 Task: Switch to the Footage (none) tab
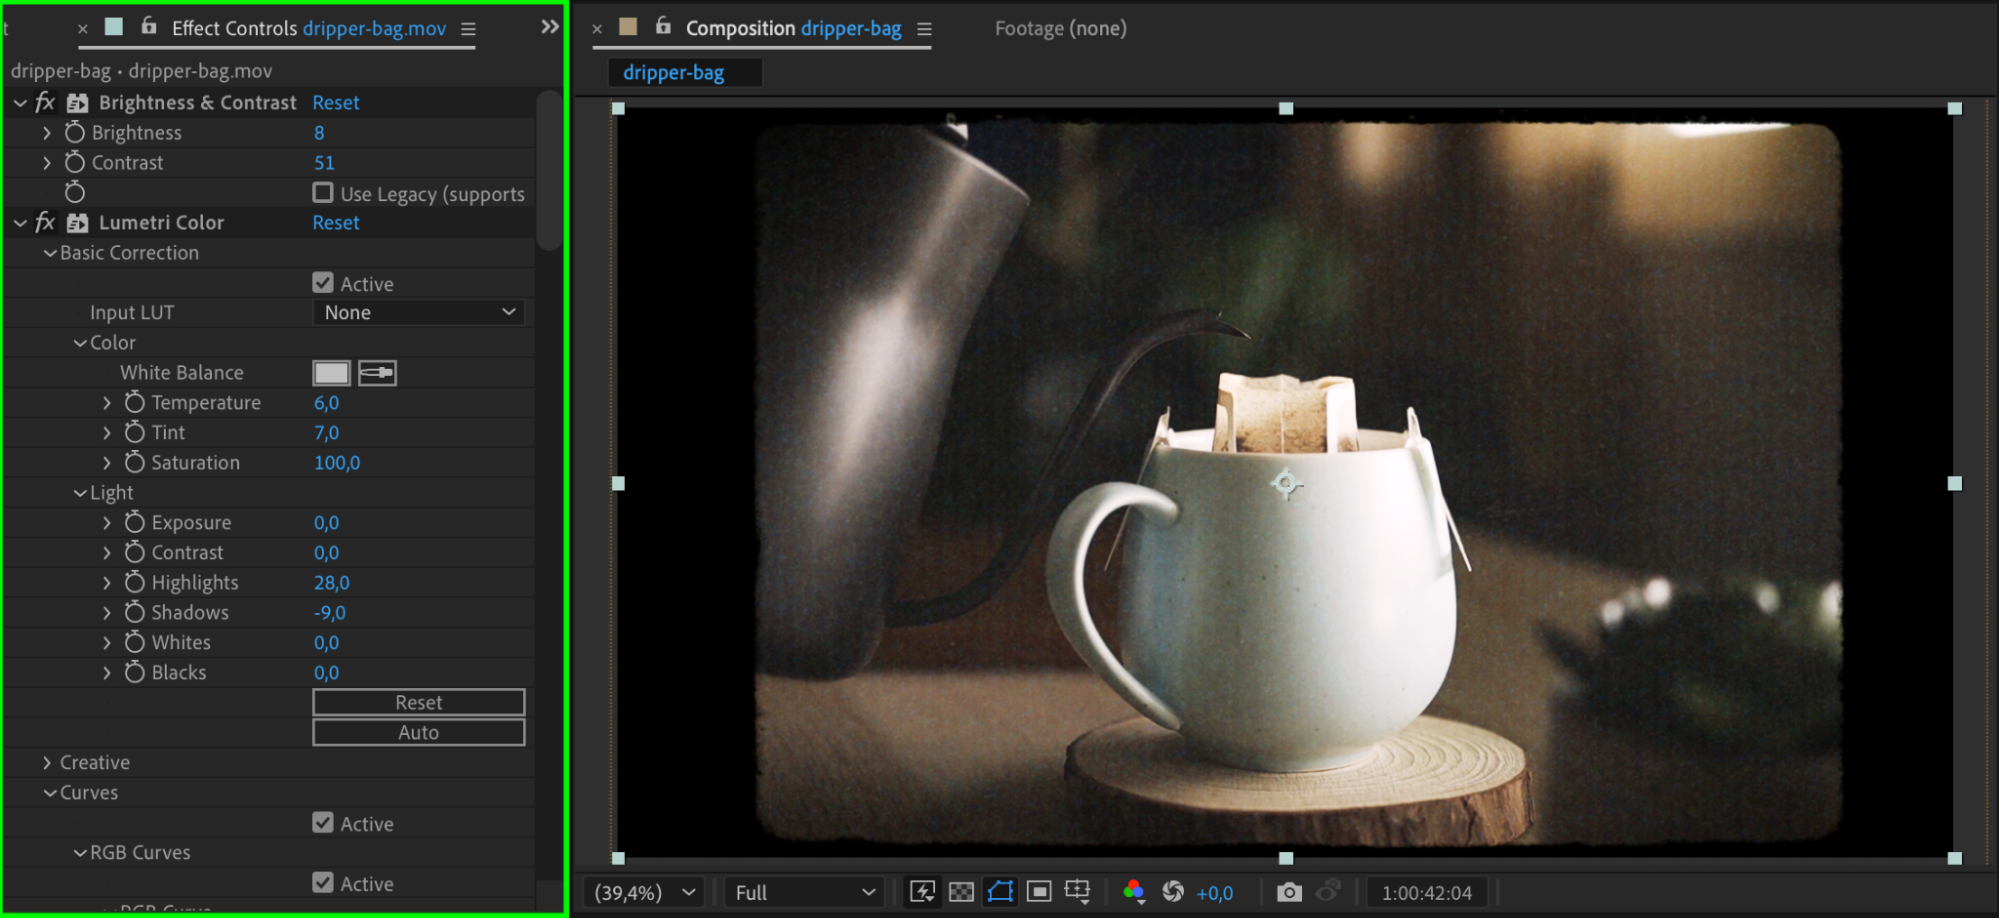click(x=1060, y=29)
